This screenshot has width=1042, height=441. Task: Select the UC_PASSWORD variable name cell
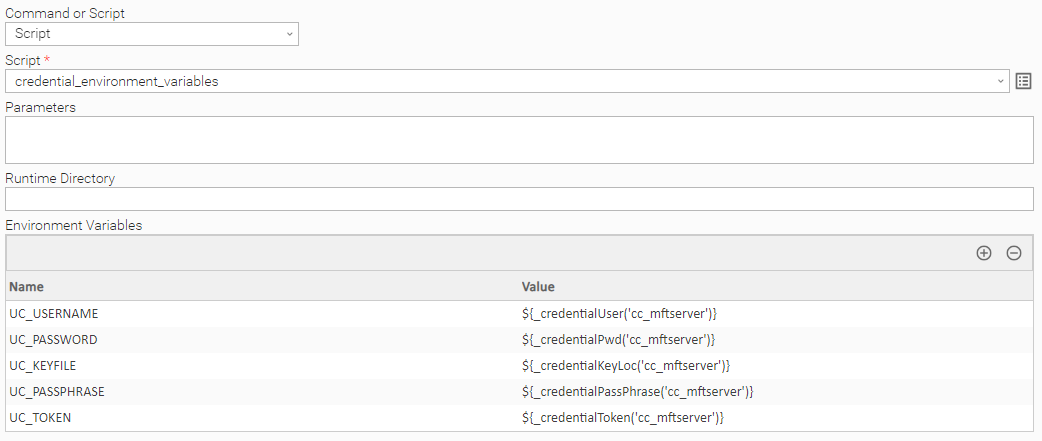tap(54, 340)
